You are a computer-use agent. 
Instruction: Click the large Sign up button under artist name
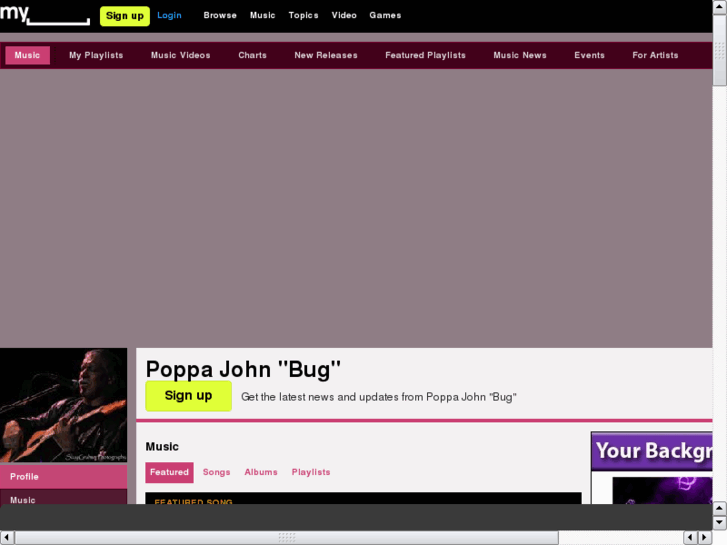(x=188, y=396)
